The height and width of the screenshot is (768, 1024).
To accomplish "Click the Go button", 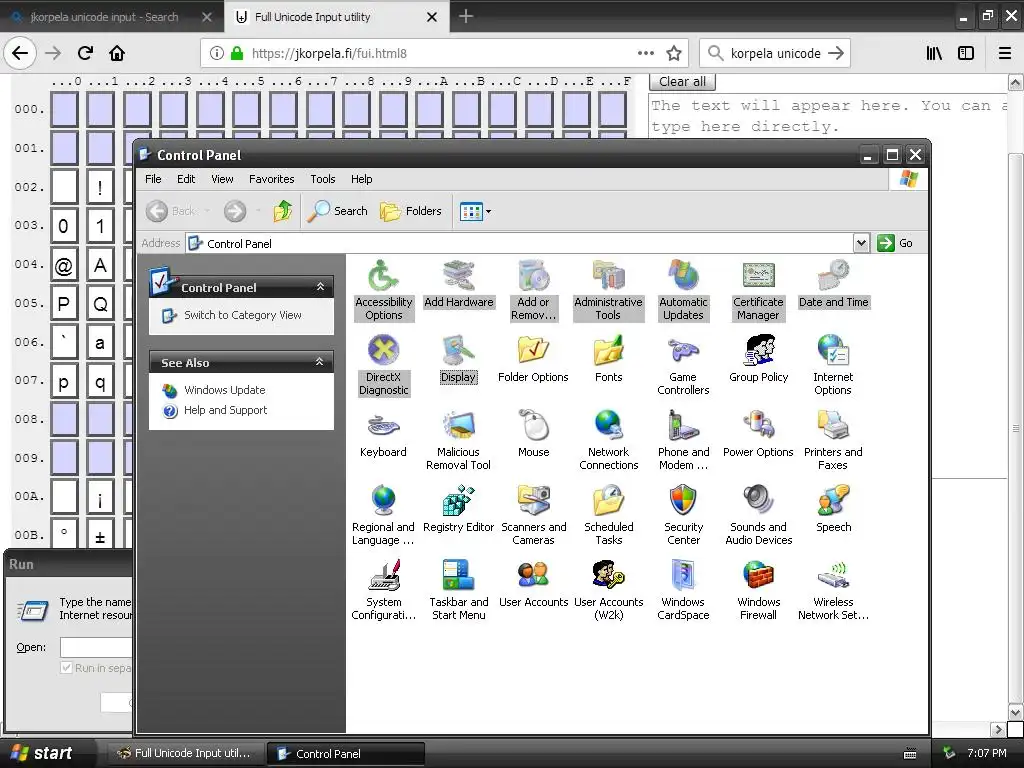I will [896, 243].
